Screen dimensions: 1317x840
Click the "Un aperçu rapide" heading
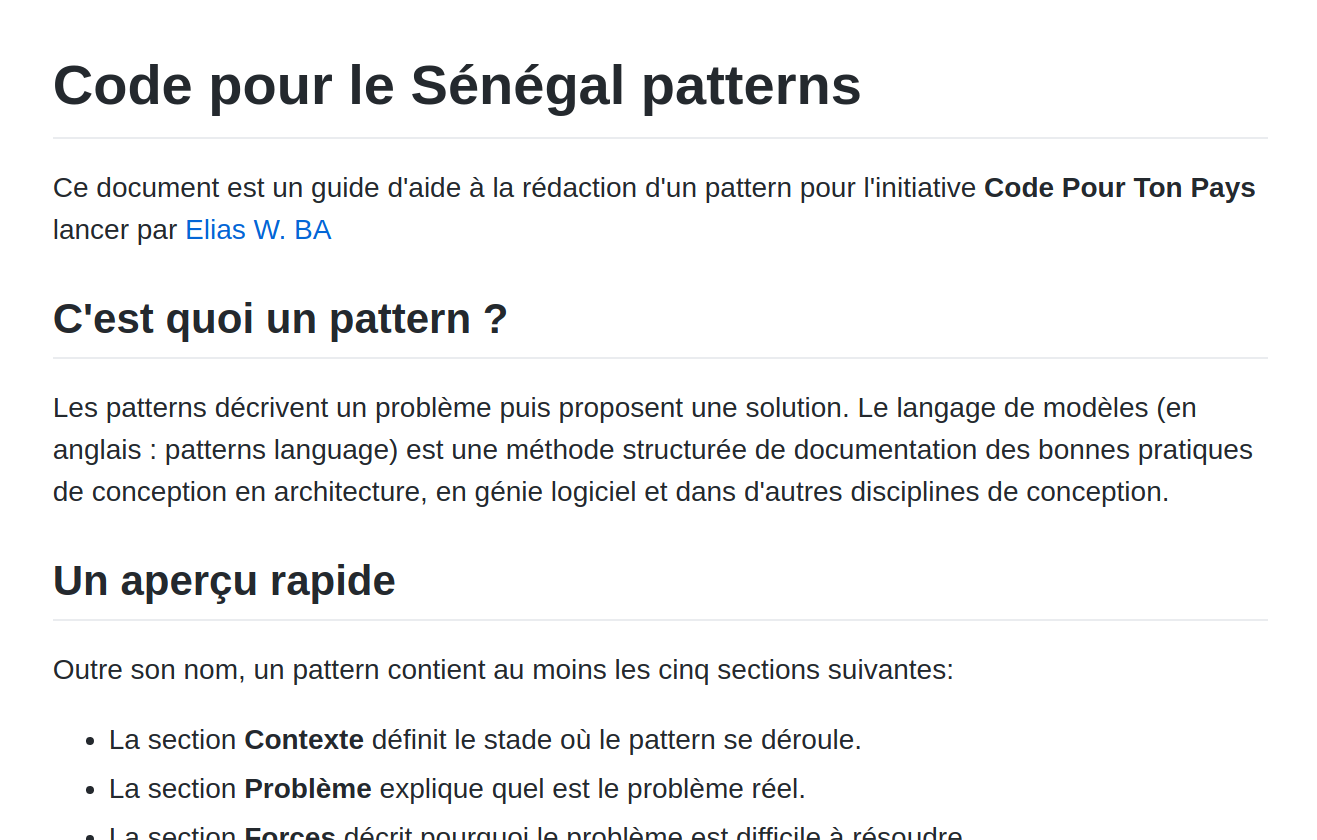coord(224,580)
